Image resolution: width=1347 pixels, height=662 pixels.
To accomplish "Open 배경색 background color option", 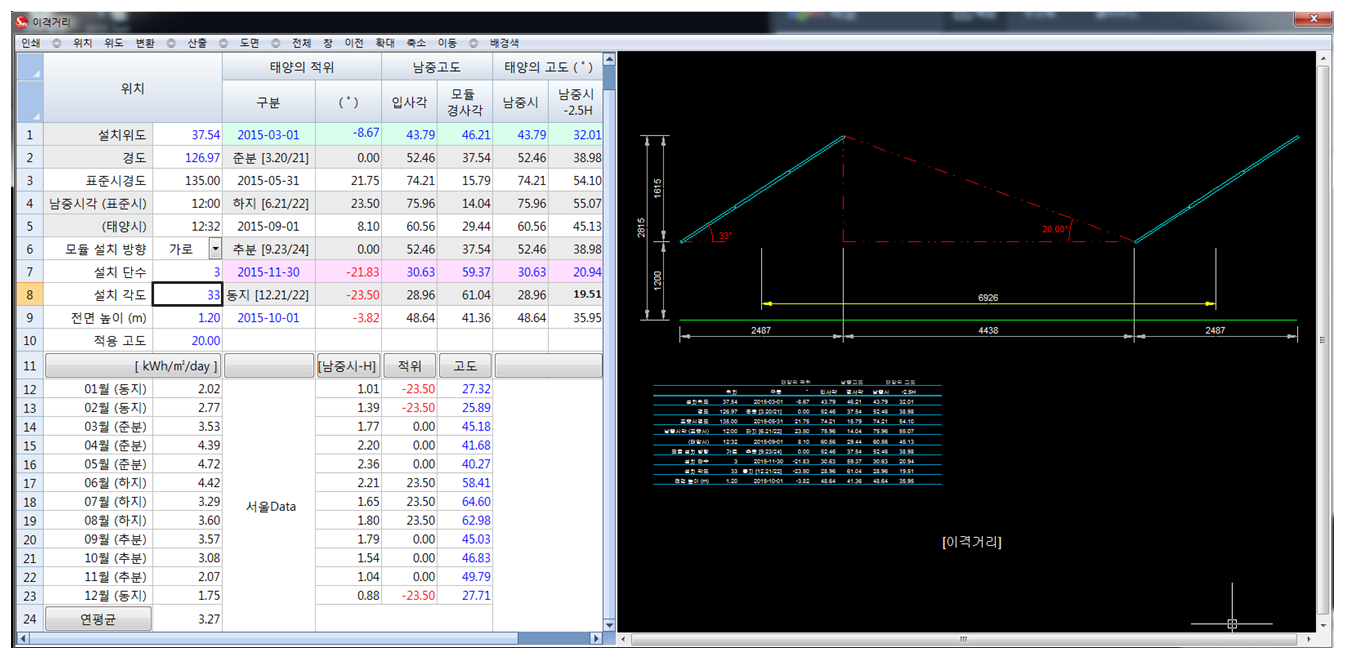I will tap(504, 43).
